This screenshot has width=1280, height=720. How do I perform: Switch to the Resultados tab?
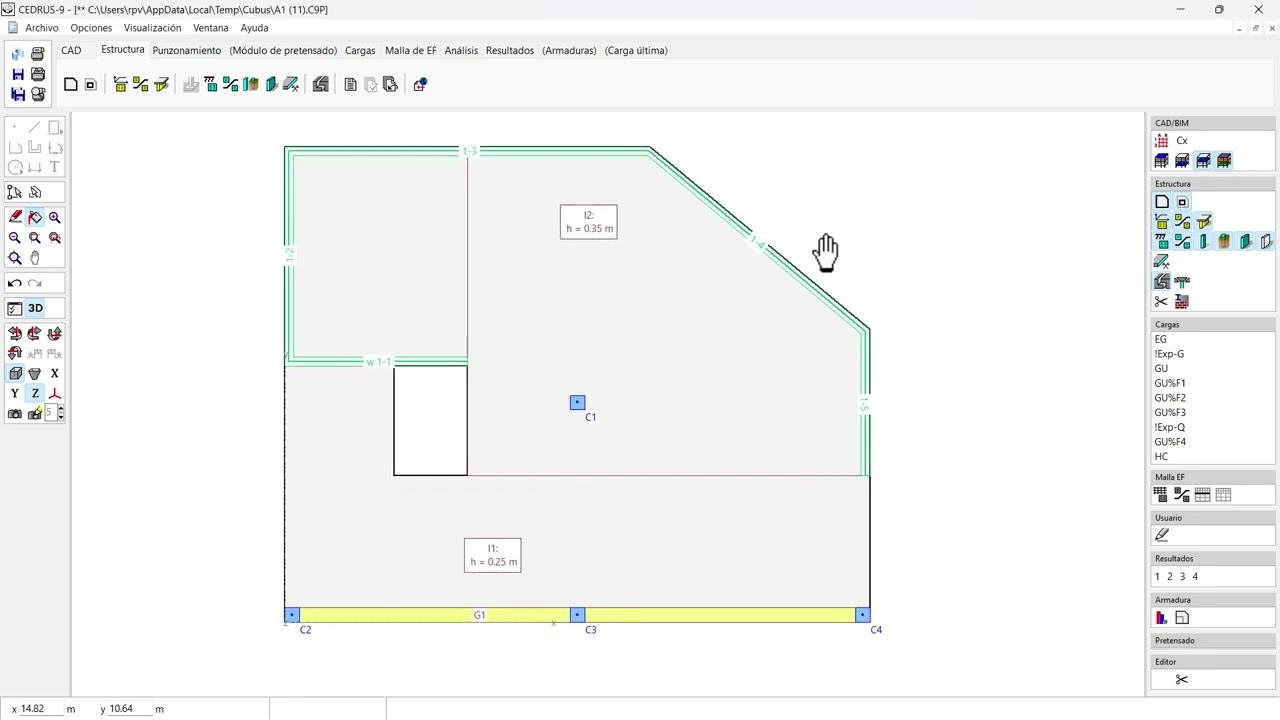(510, 50)
